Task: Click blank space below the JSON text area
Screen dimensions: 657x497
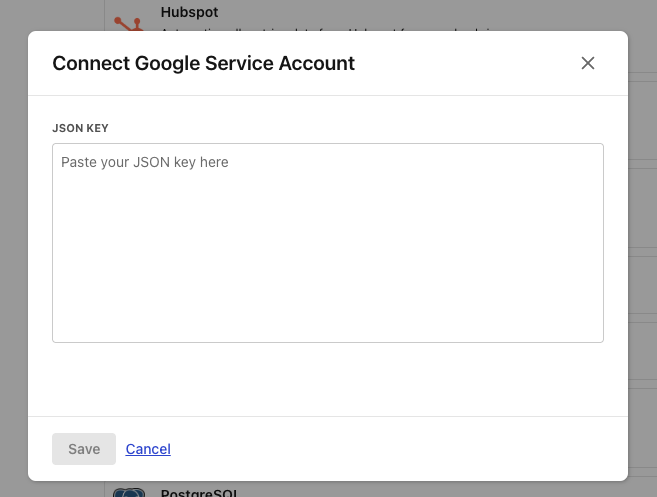Action: (328, 380)
